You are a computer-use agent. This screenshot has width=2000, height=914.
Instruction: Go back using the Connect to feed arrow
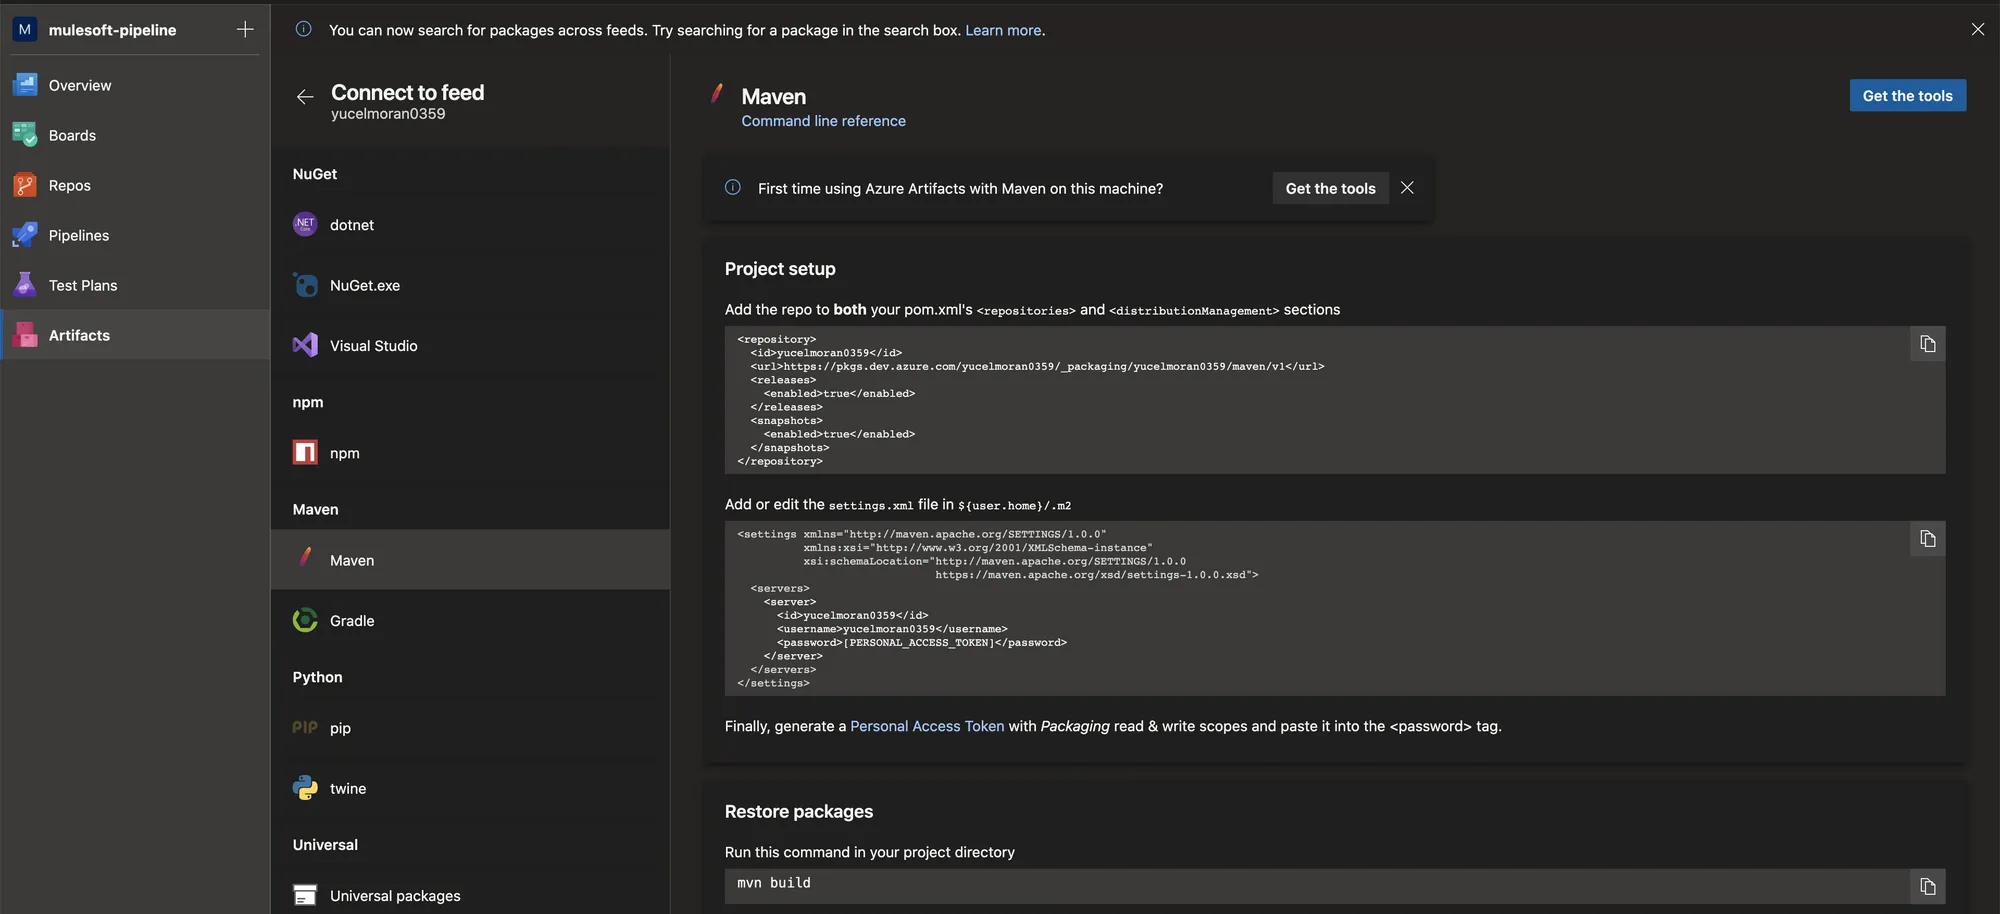click(x=305, y=97)
